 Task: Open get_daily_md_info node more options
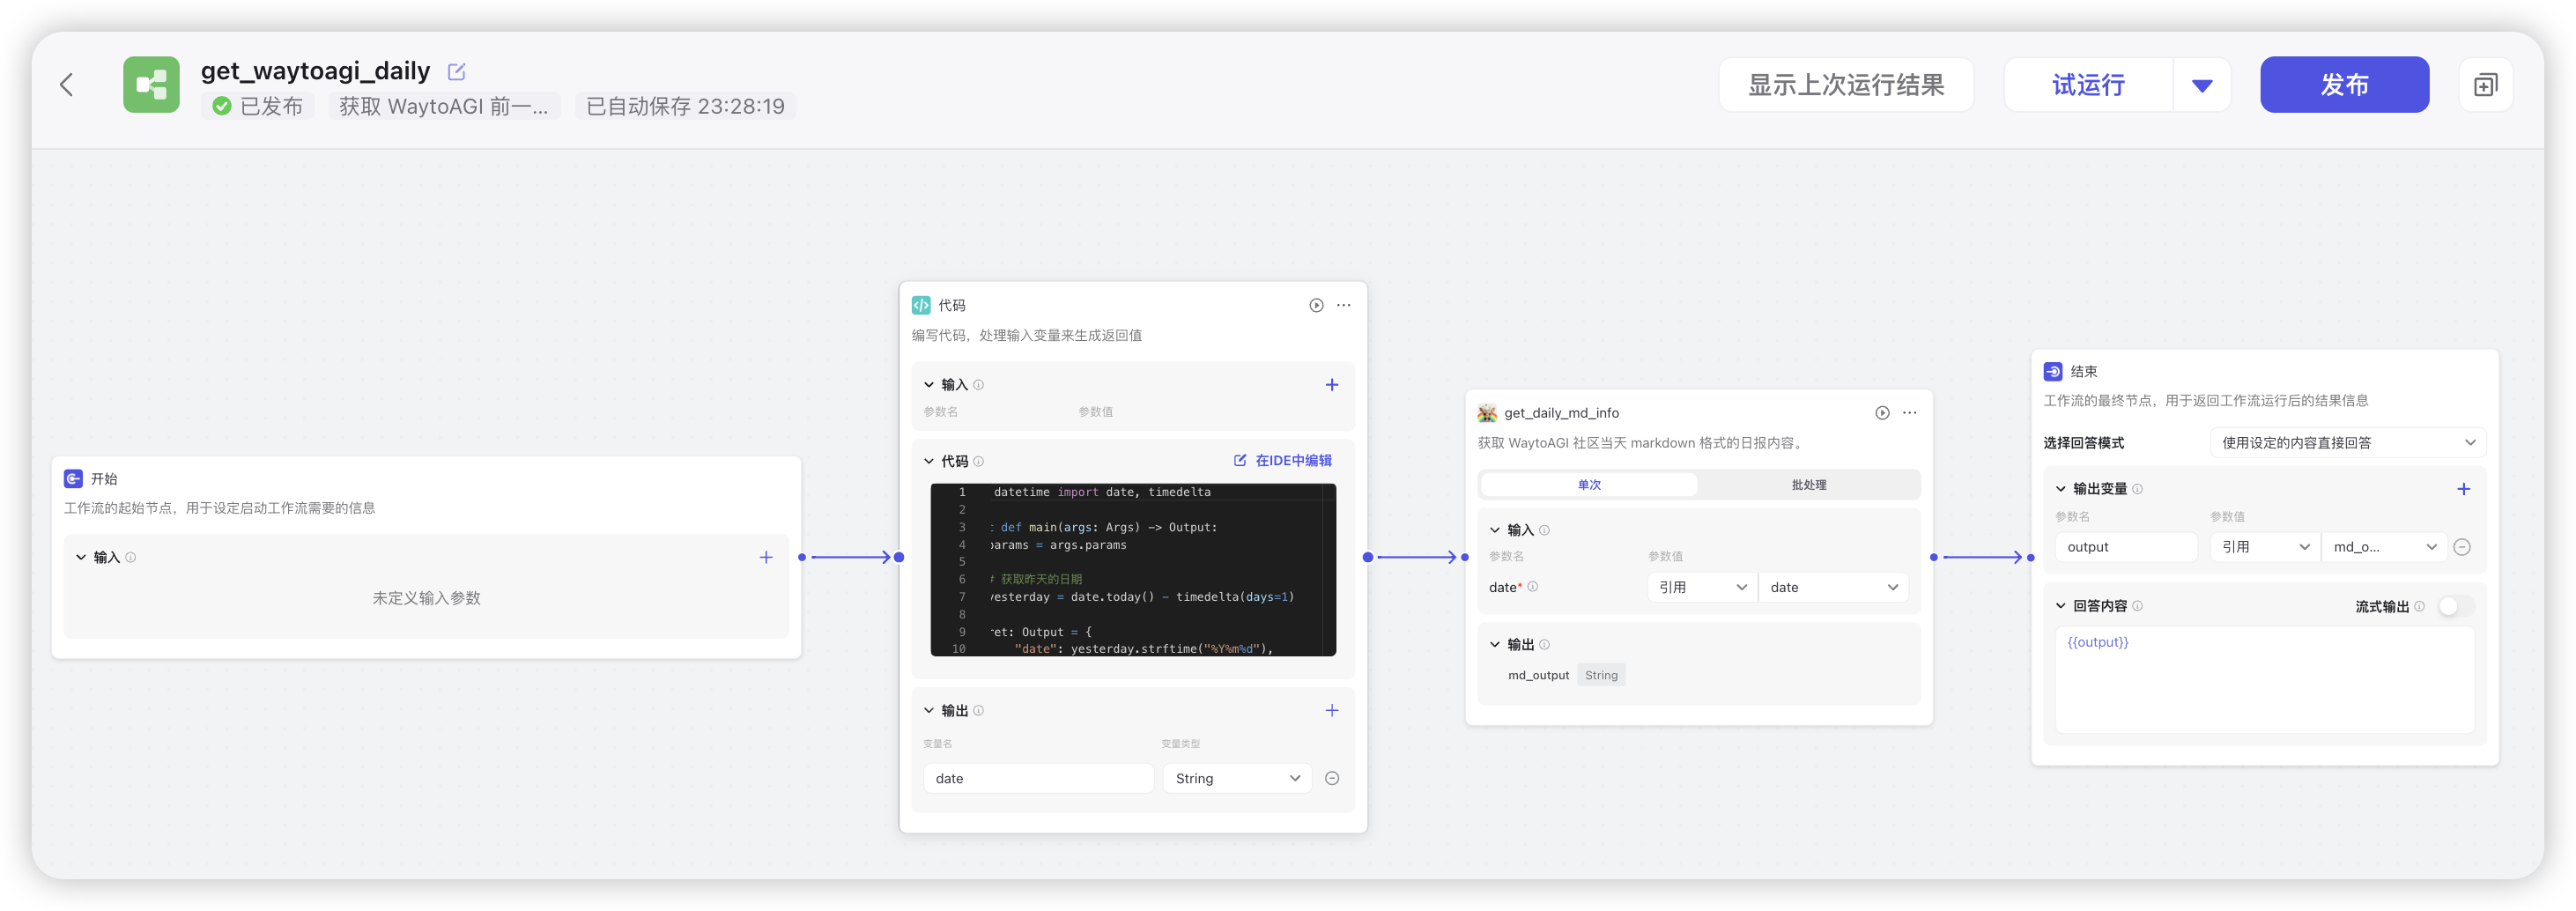(x=1910, y=413)
